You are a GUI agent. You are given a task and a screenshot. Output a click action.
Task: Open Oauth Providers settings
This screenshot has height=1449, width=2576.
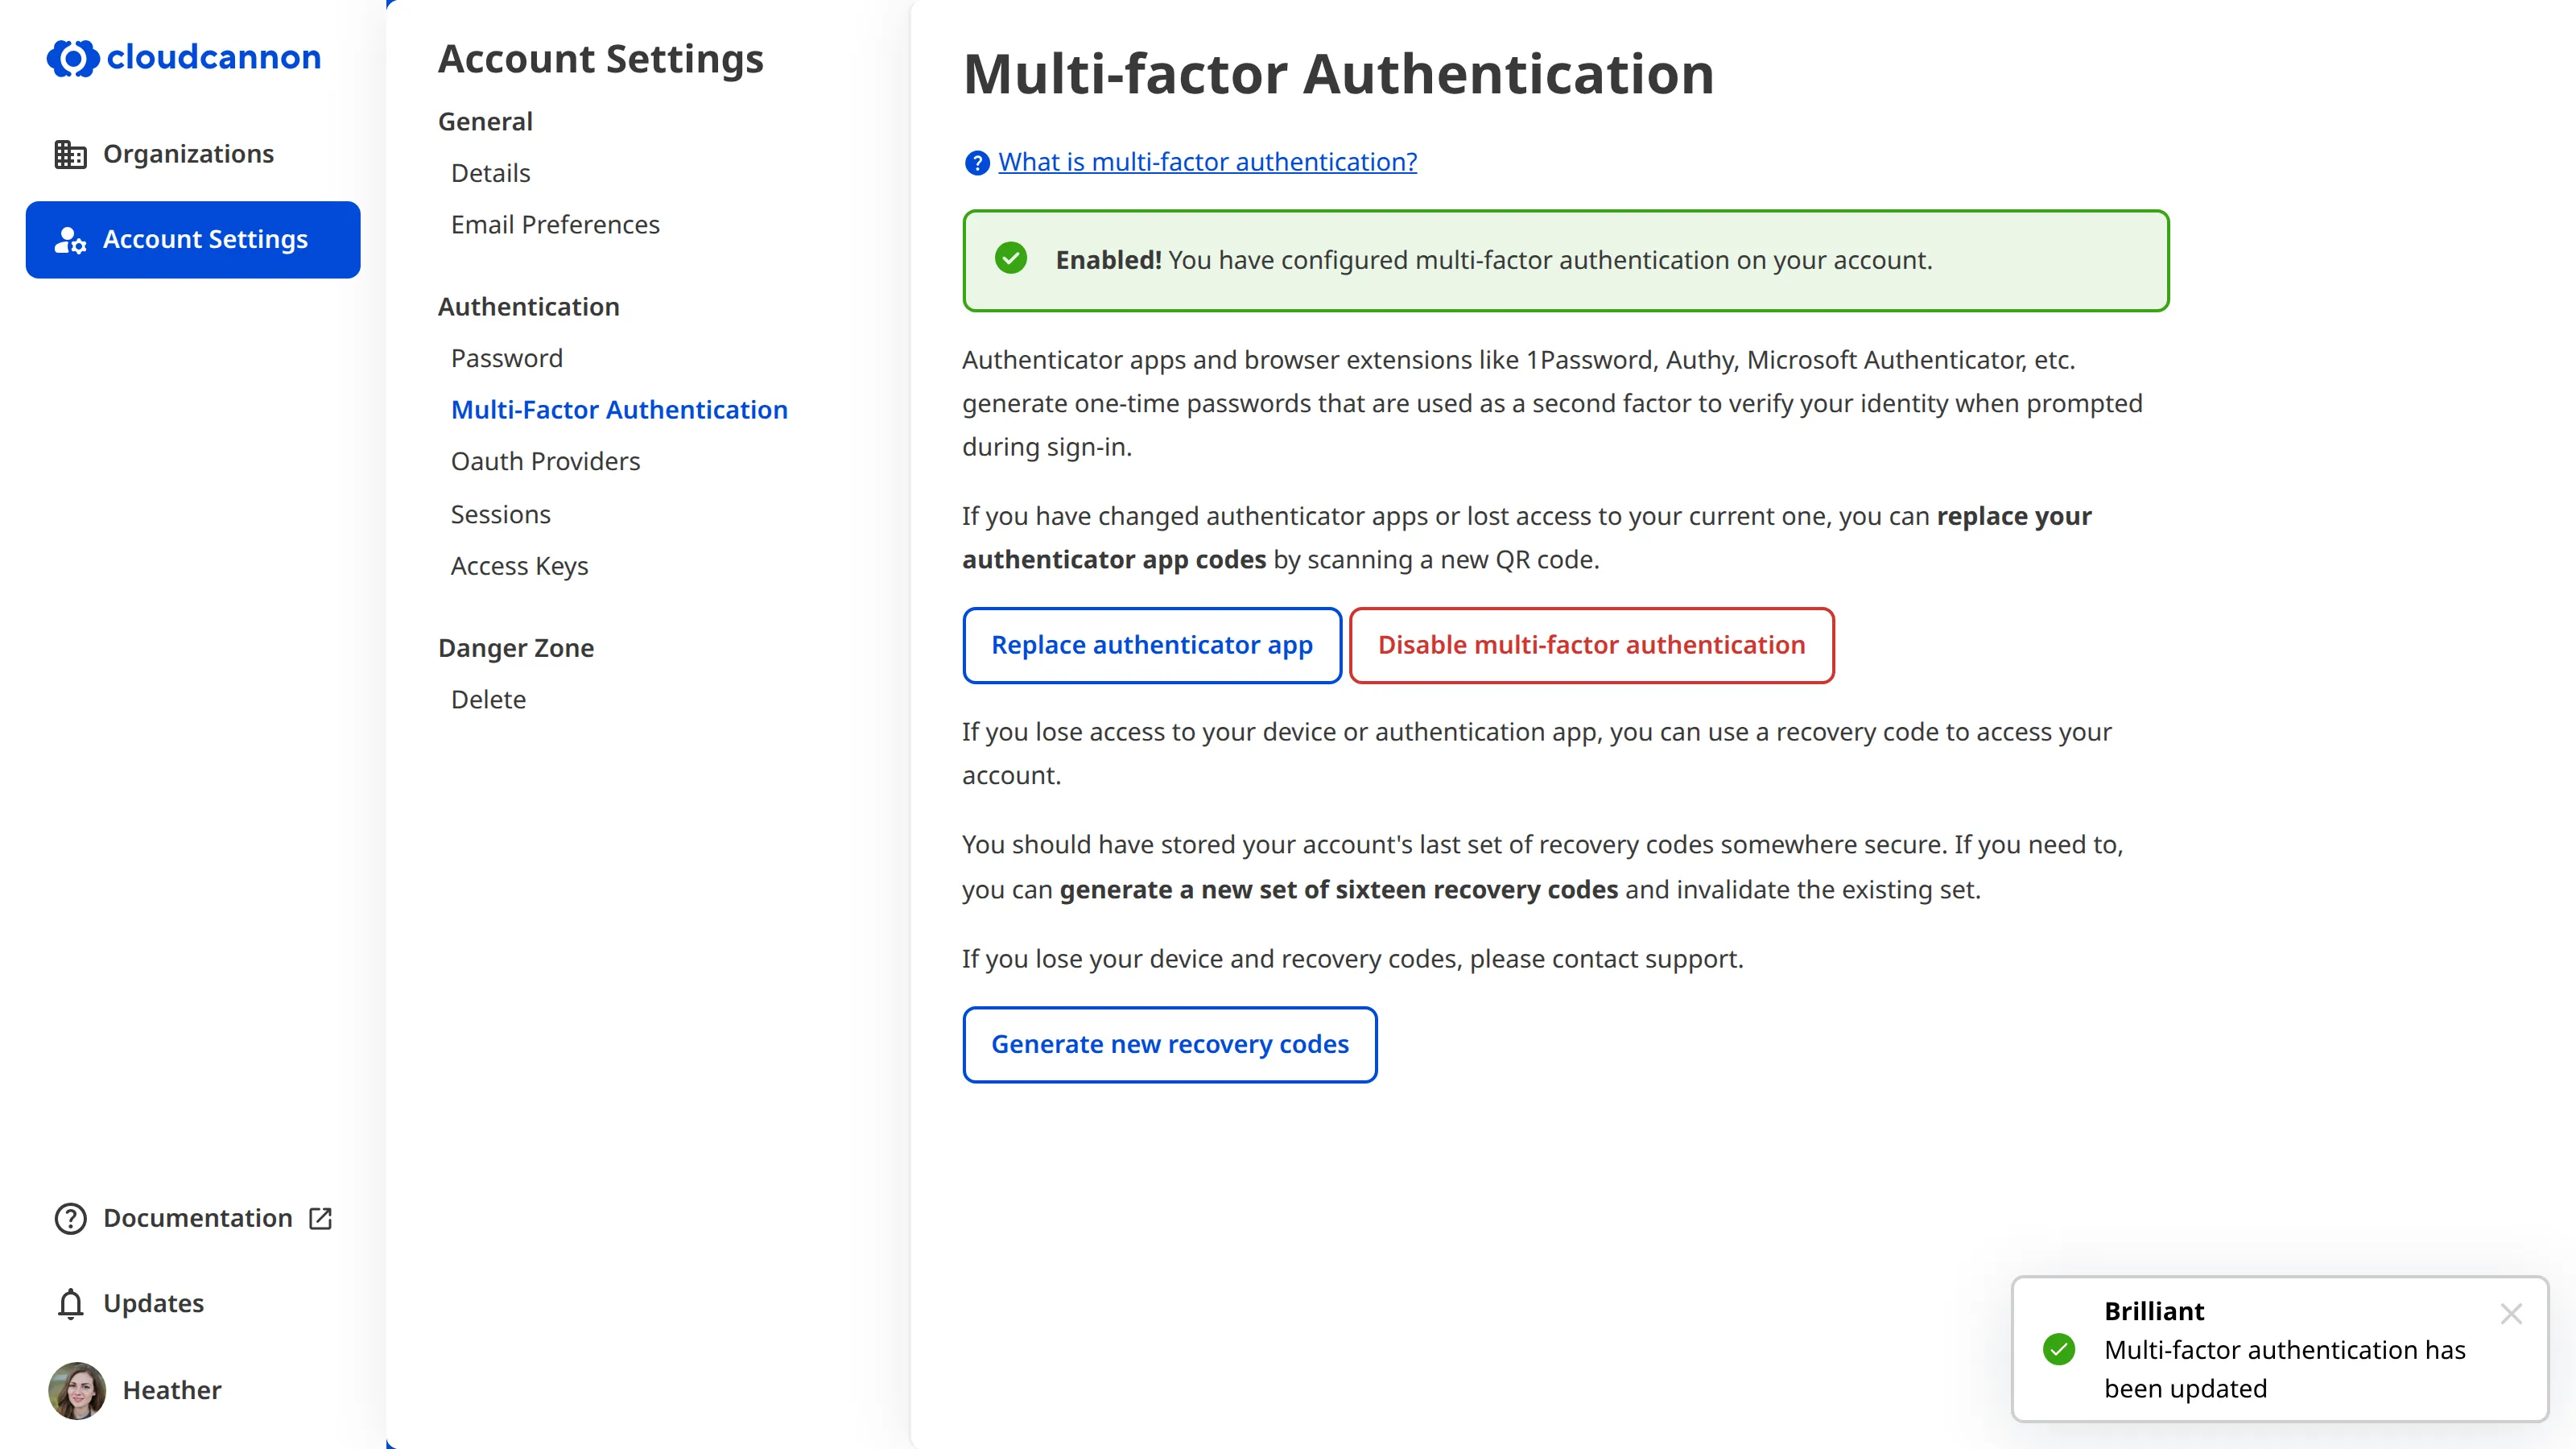545,461
